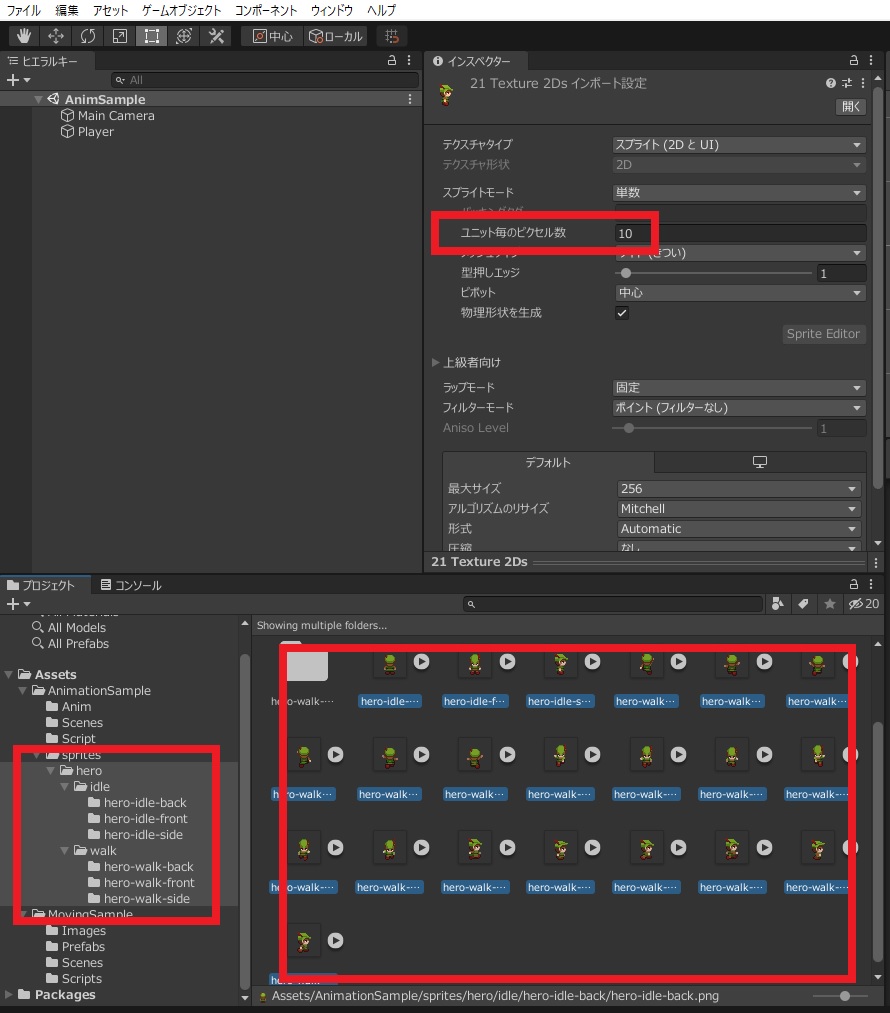890x1013 pixels.
Task: Select the Hand tool in toolbar
Action: coord(24,36)
